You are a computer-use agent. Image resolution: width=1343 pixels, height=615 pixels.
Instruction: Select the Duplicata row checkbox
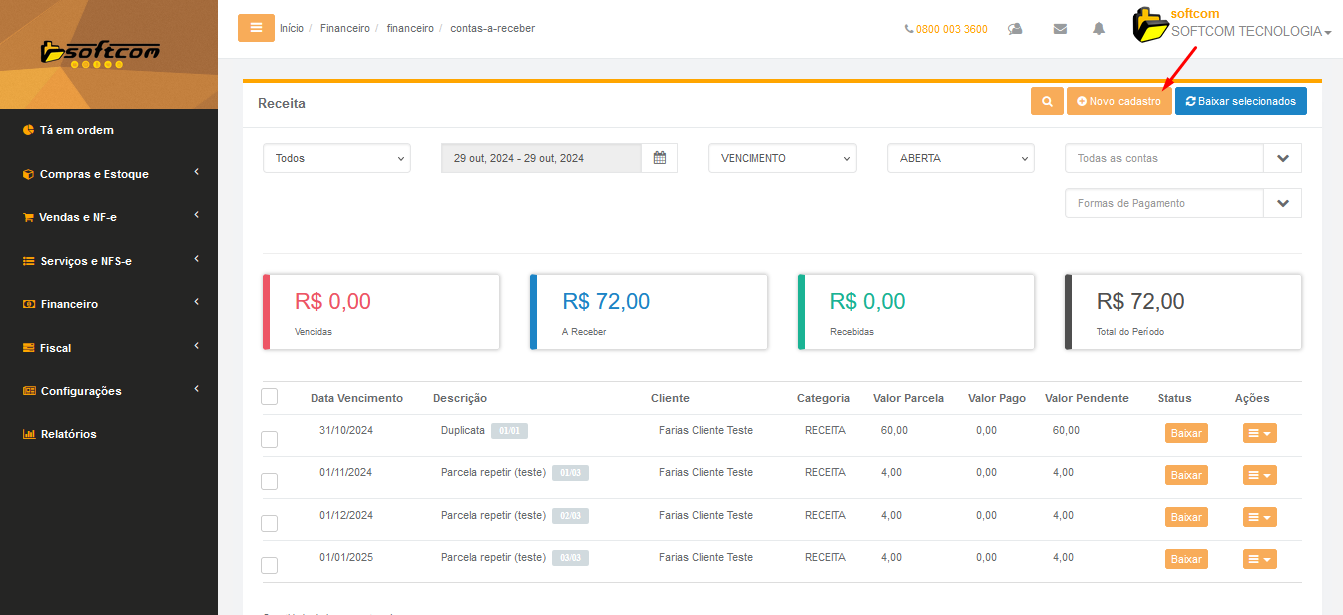click(269, 439)
